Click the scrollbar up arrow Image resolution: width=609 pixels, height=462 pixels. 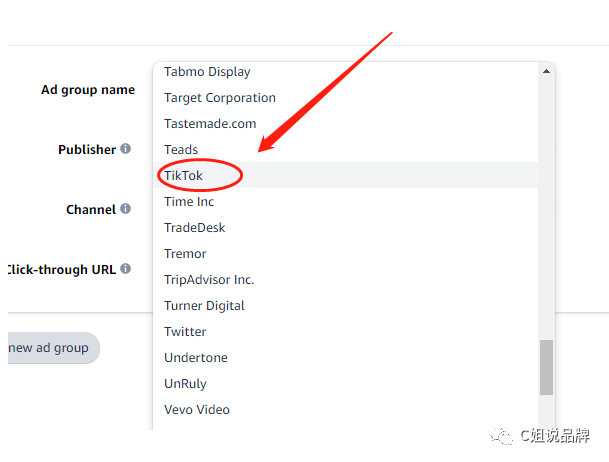[x=546, y=71]
